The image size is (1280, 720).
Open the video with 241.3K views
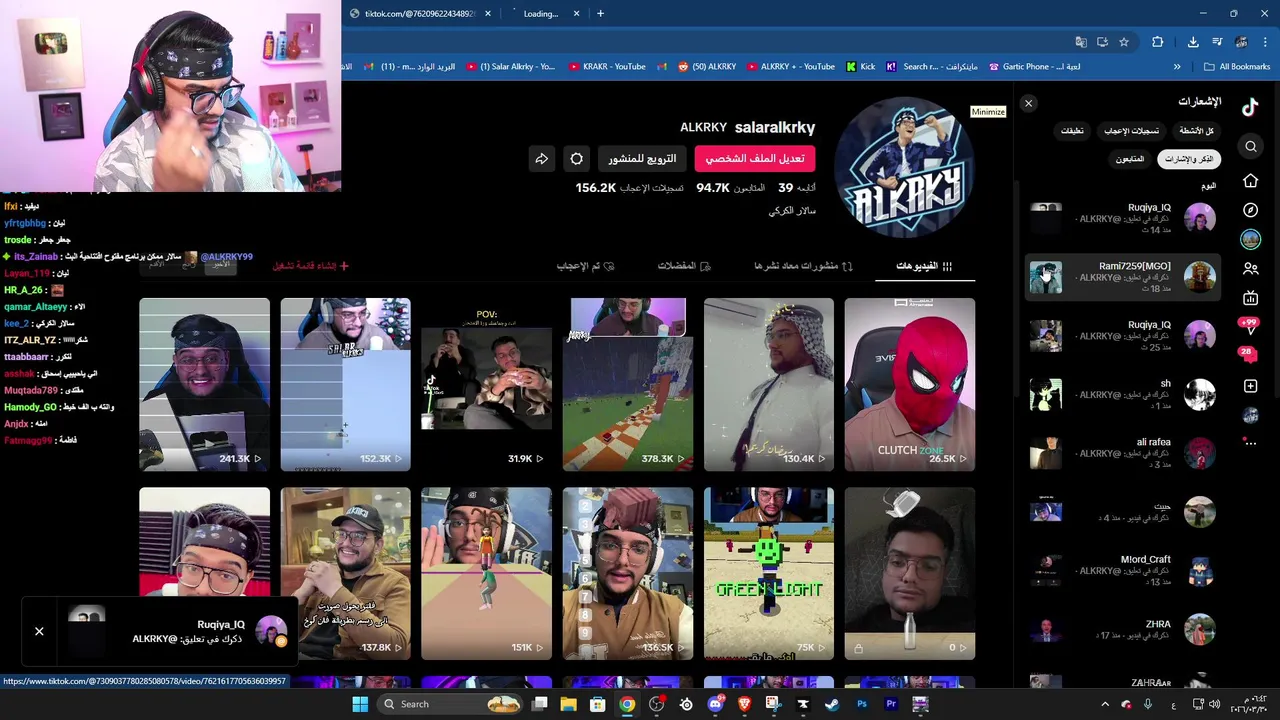click(x=205, y=384)
